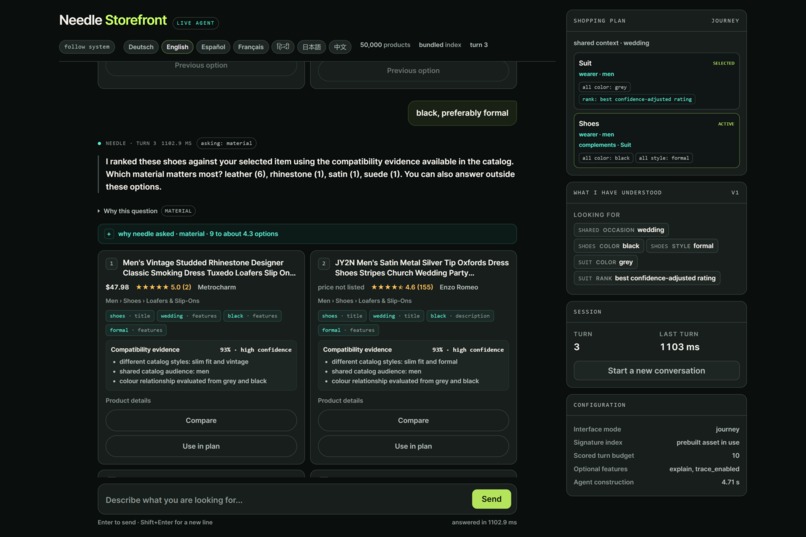
Task: Switch language to Español
Action: tap(213, 47)
